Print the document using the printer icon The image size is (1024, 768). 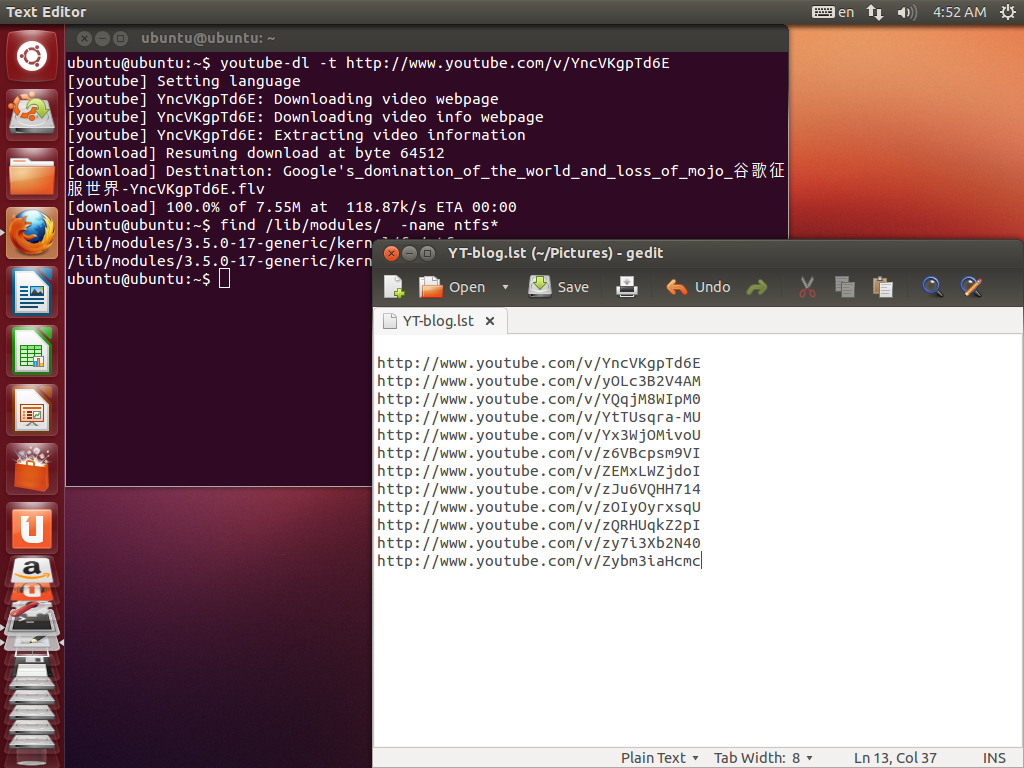(626, 287)
